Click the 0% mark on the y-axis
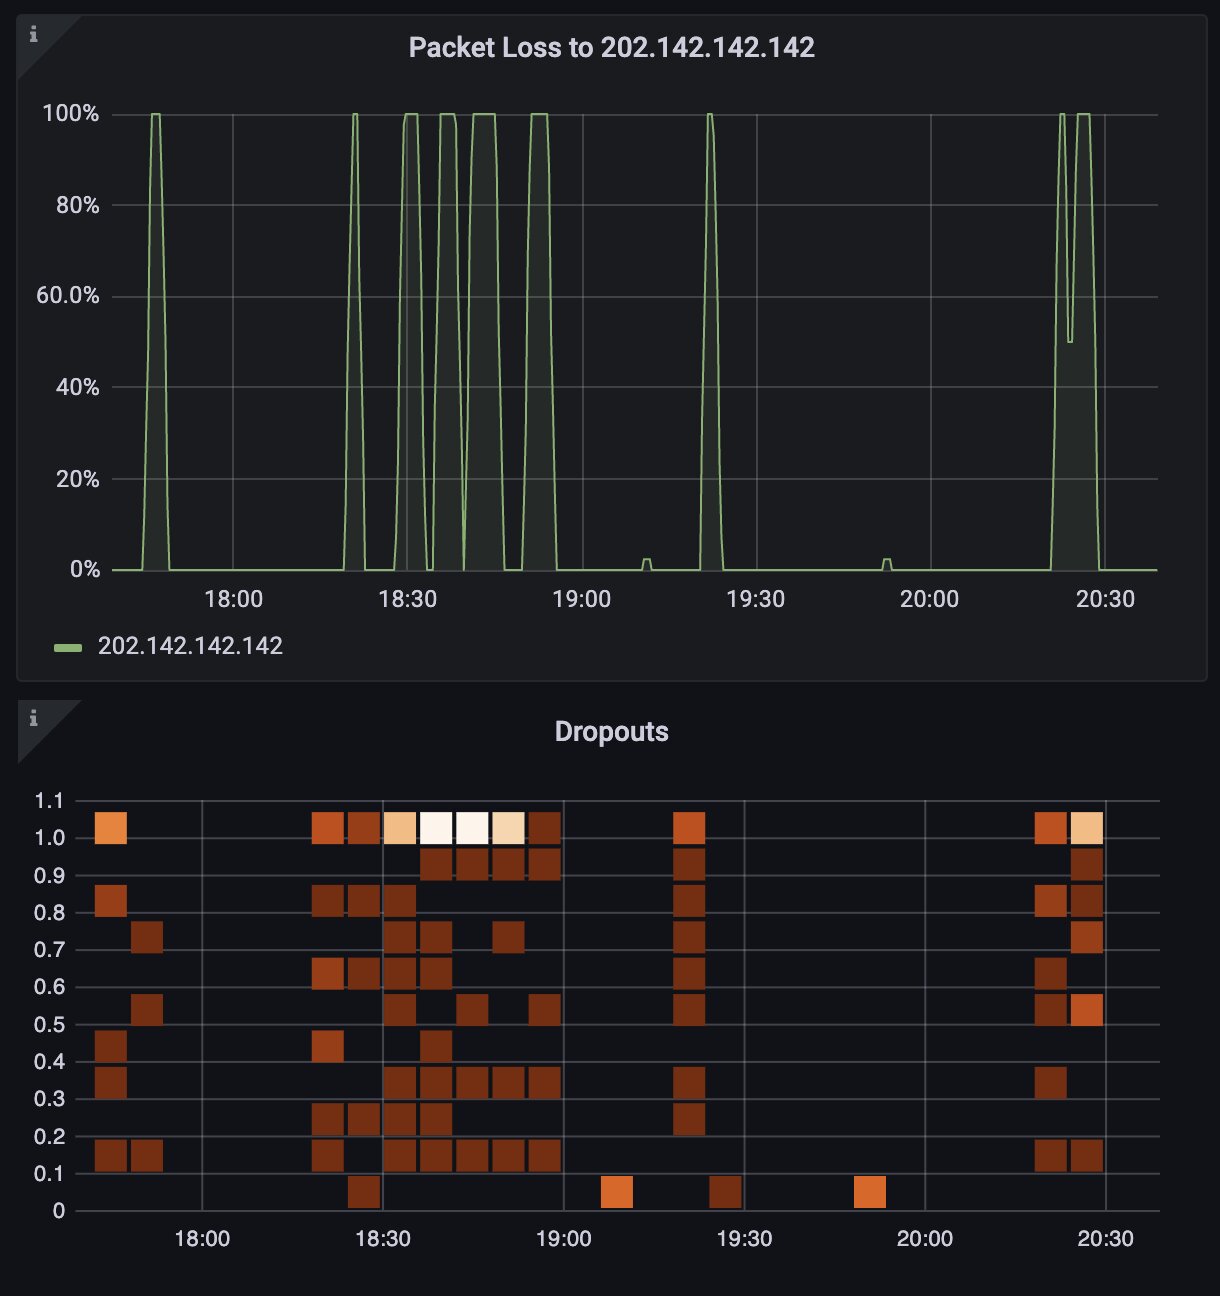This screenshot has width=1220, height=1296. click(x=86, y=571)
